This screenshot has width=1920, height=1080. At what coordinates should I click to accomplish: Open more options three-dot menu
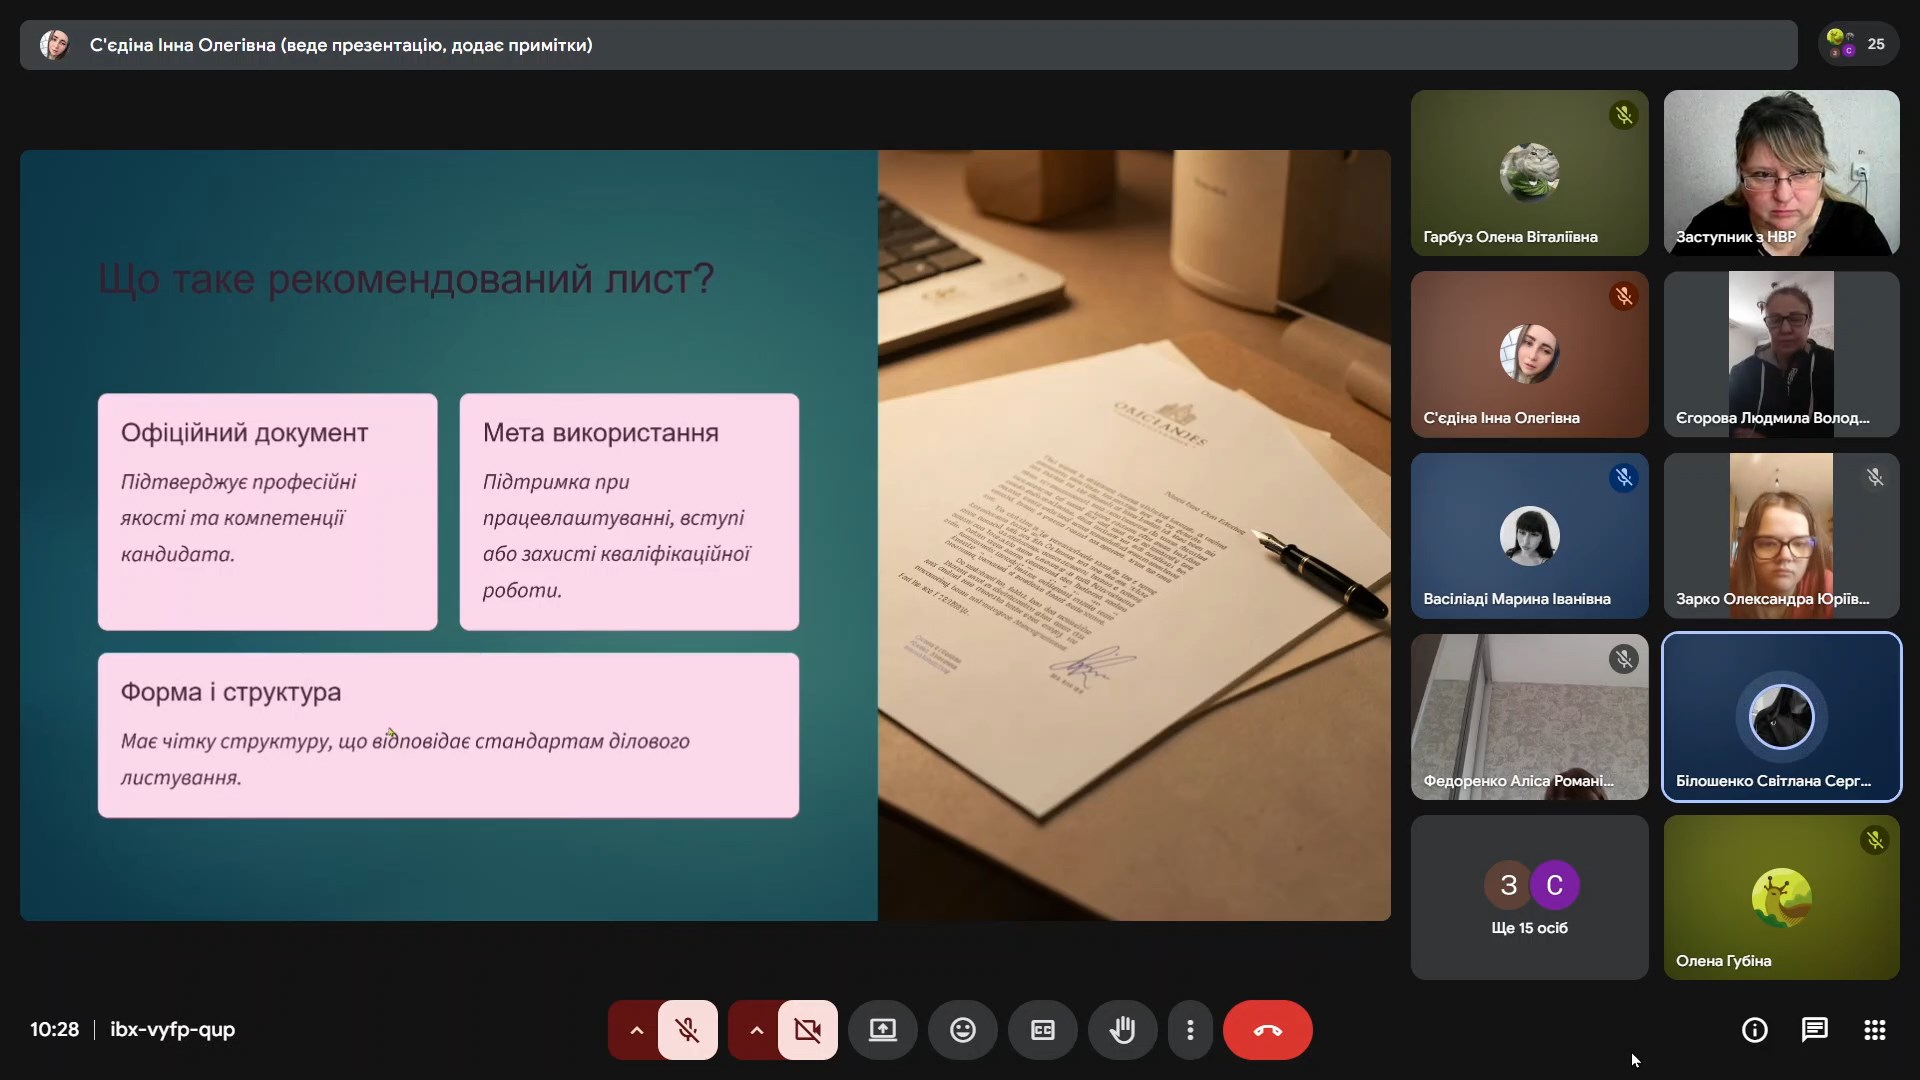[1189, 1030]
